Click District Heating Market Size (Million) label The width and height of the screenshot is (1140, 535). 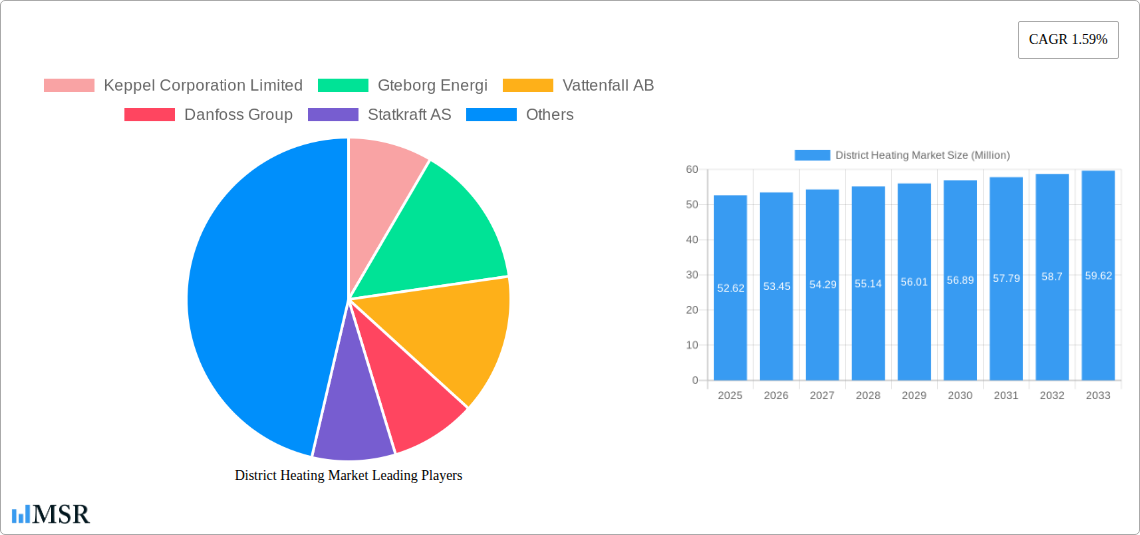(923, 155)
